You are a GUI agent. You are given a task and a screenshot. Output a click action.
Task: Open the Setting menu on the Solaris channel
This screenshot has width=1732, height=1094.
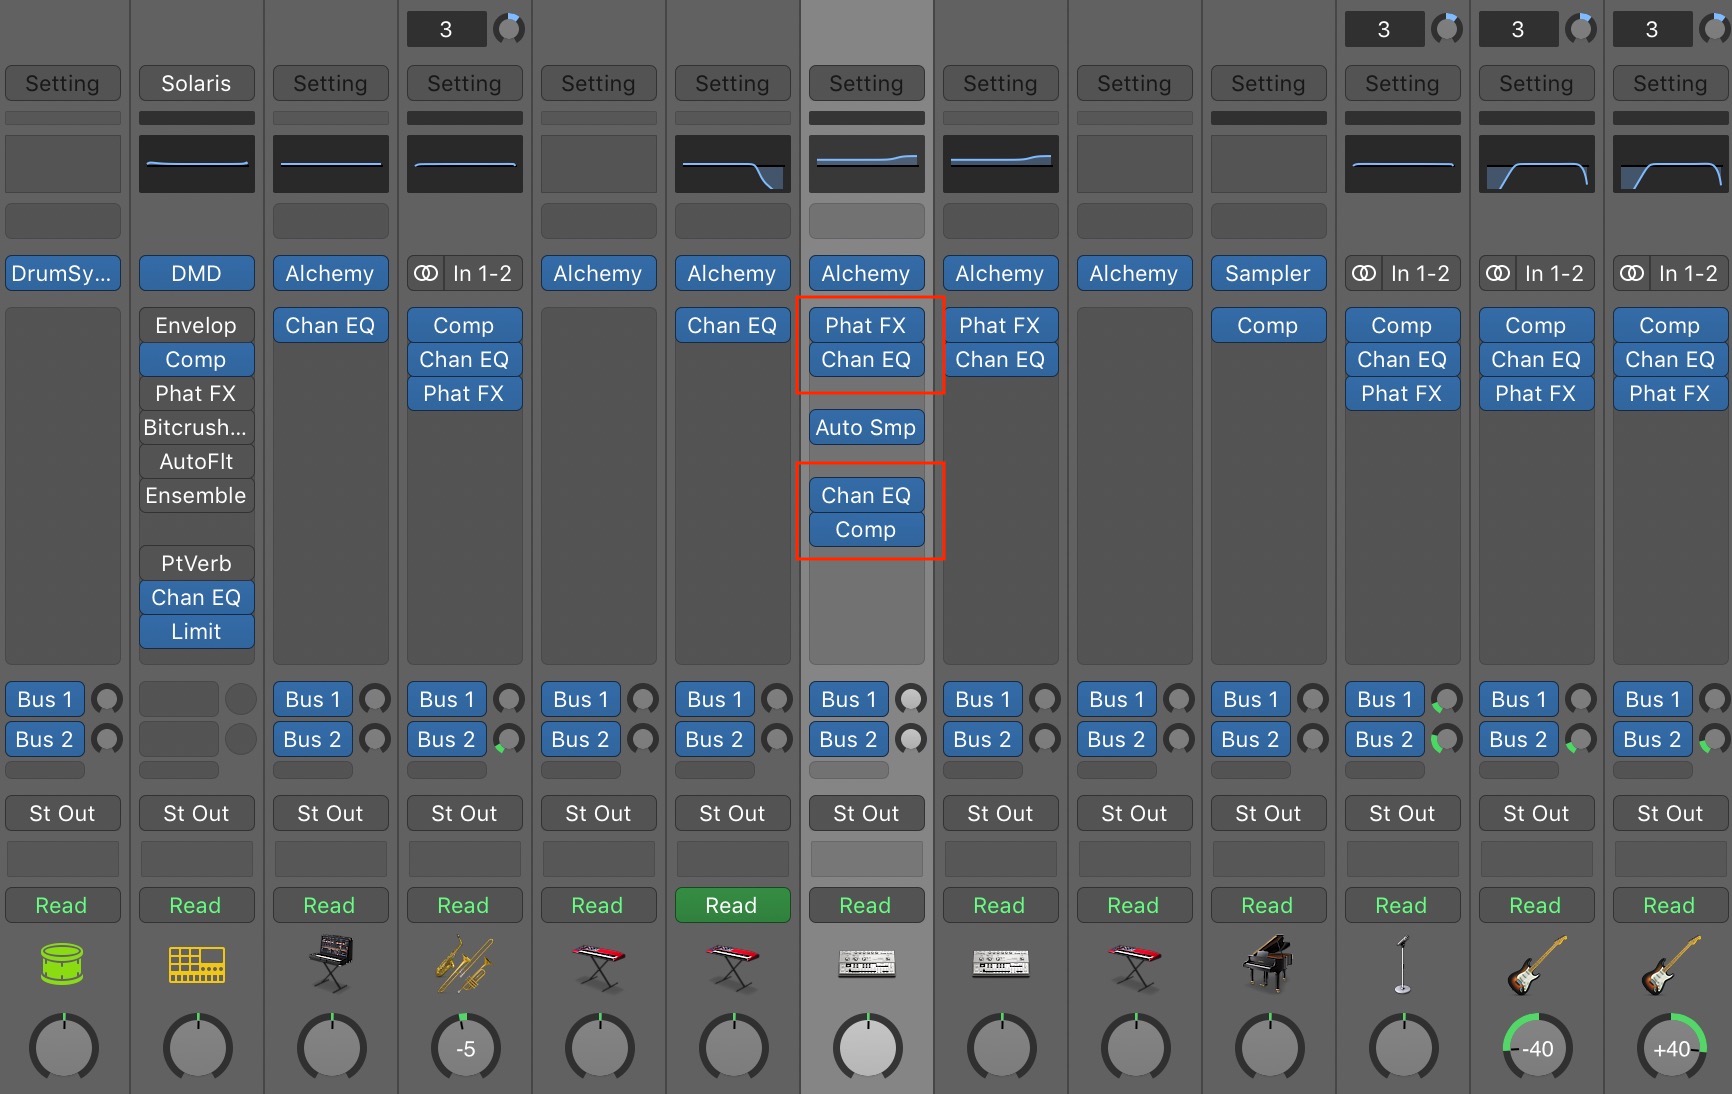[x=196, y=83]
